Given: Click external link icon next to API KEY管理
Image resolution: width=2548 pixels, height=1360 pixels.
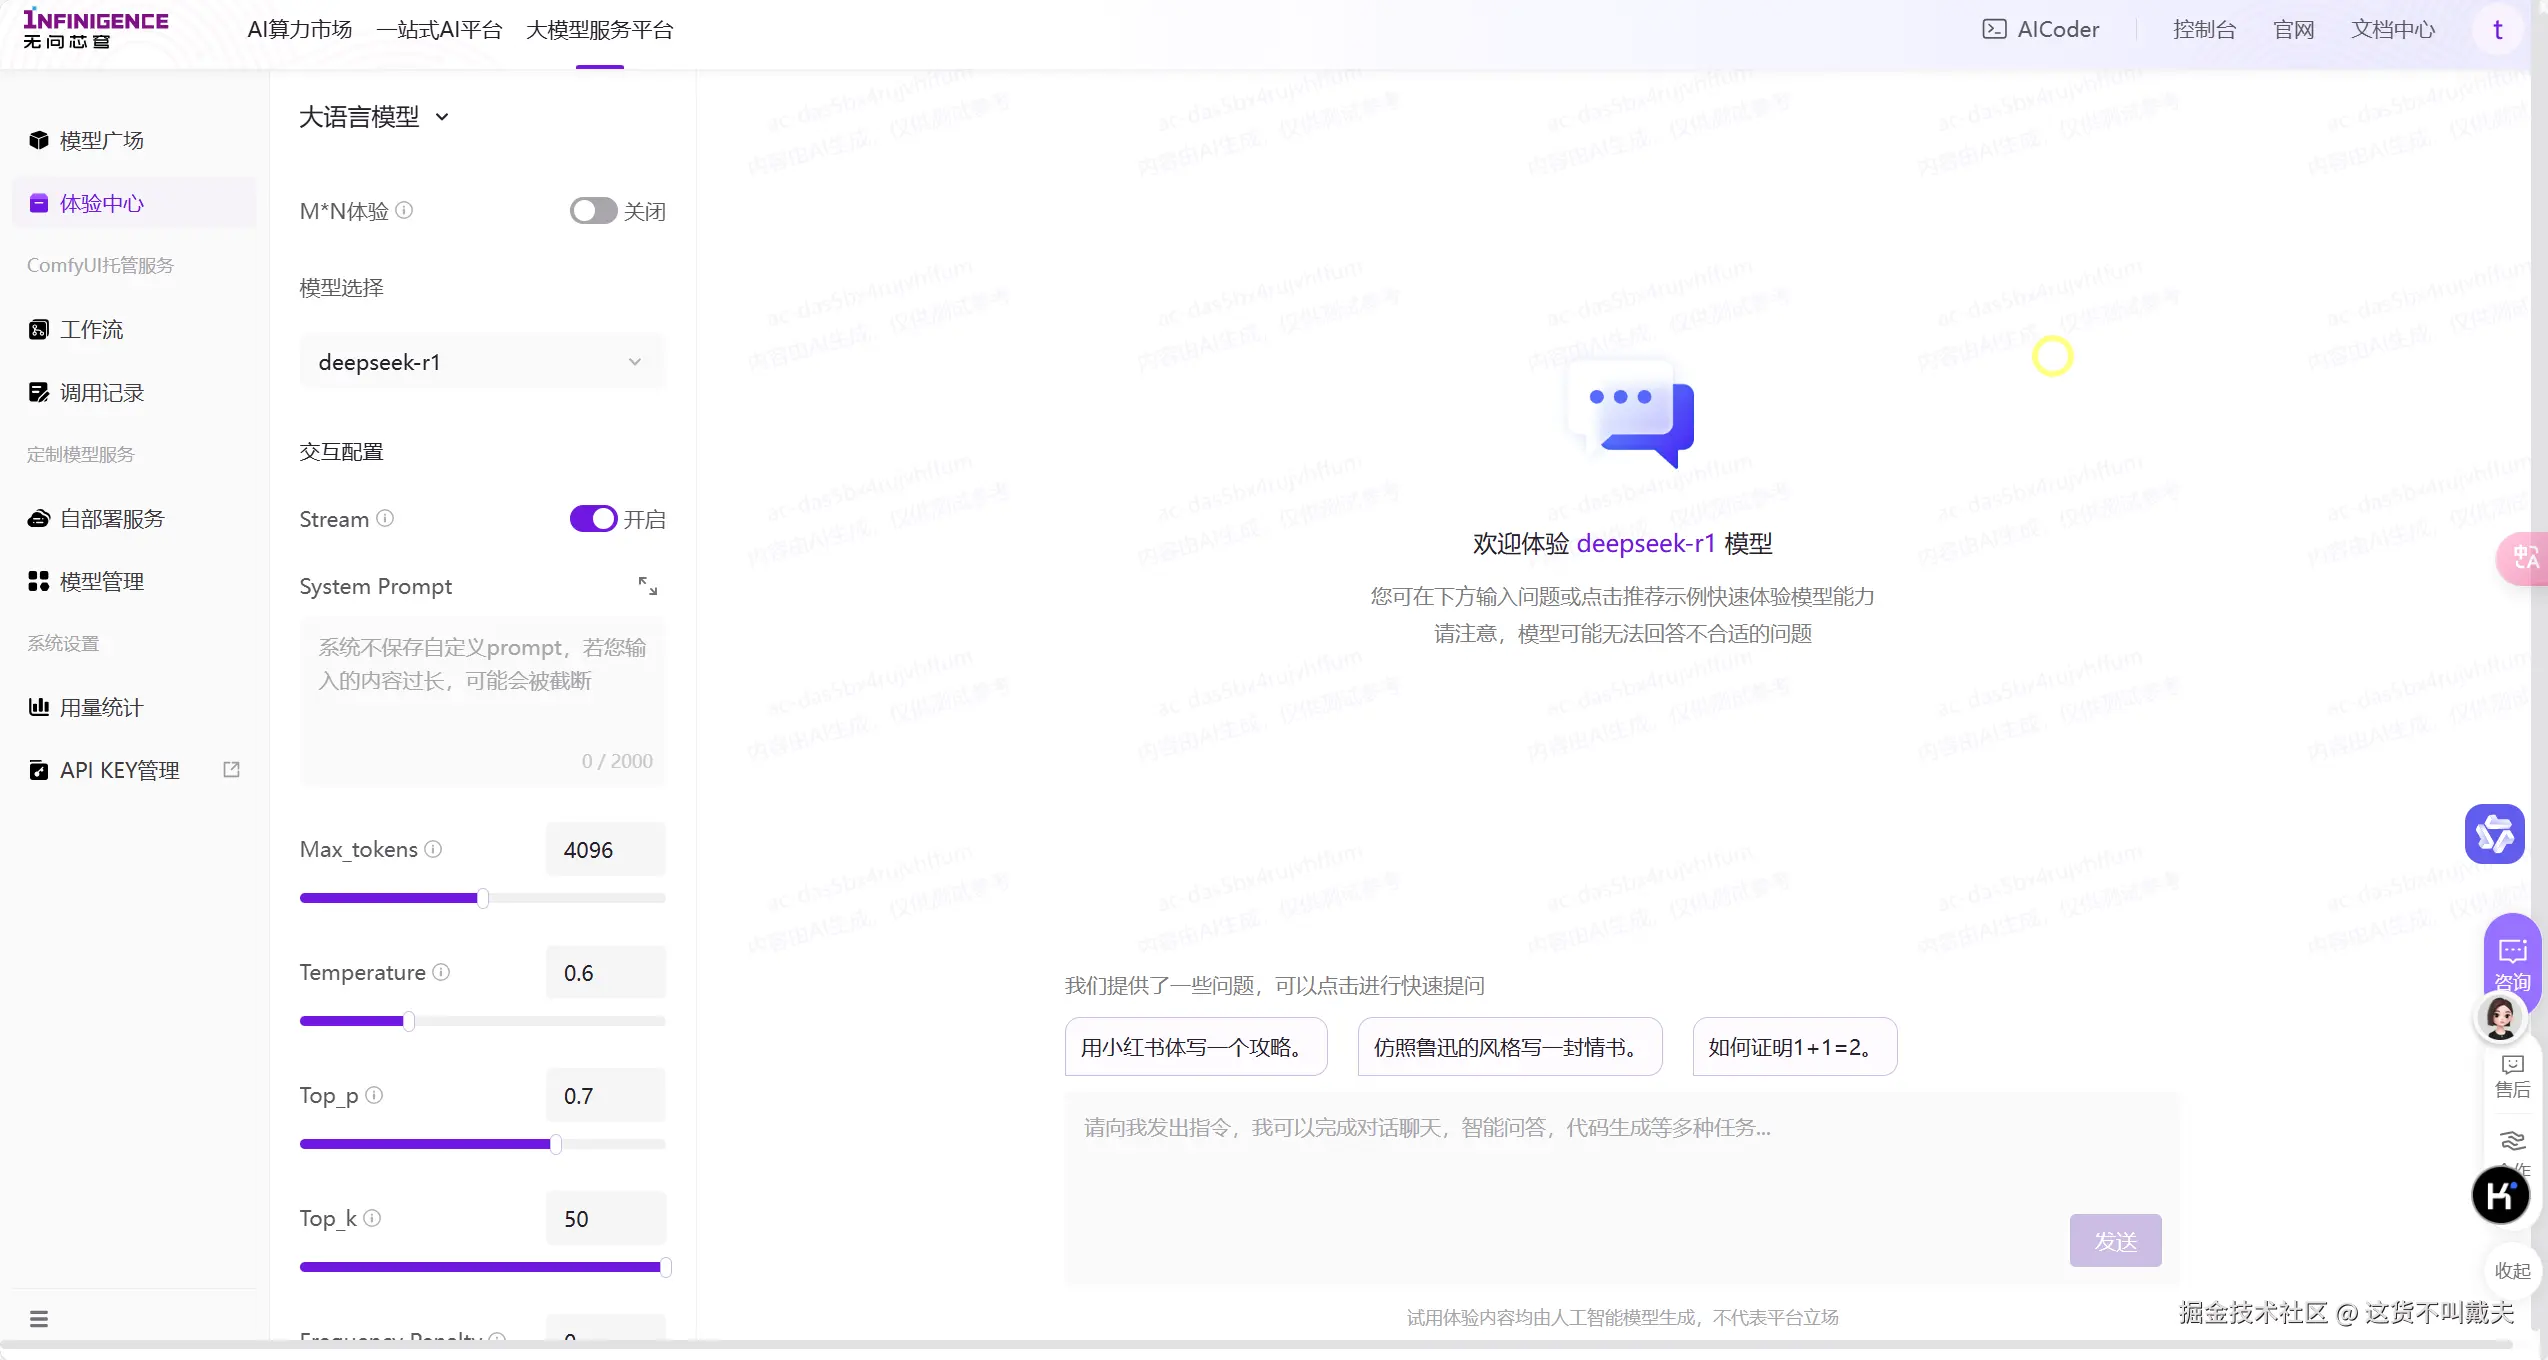Looking at the screenshot, I should 231,769.
